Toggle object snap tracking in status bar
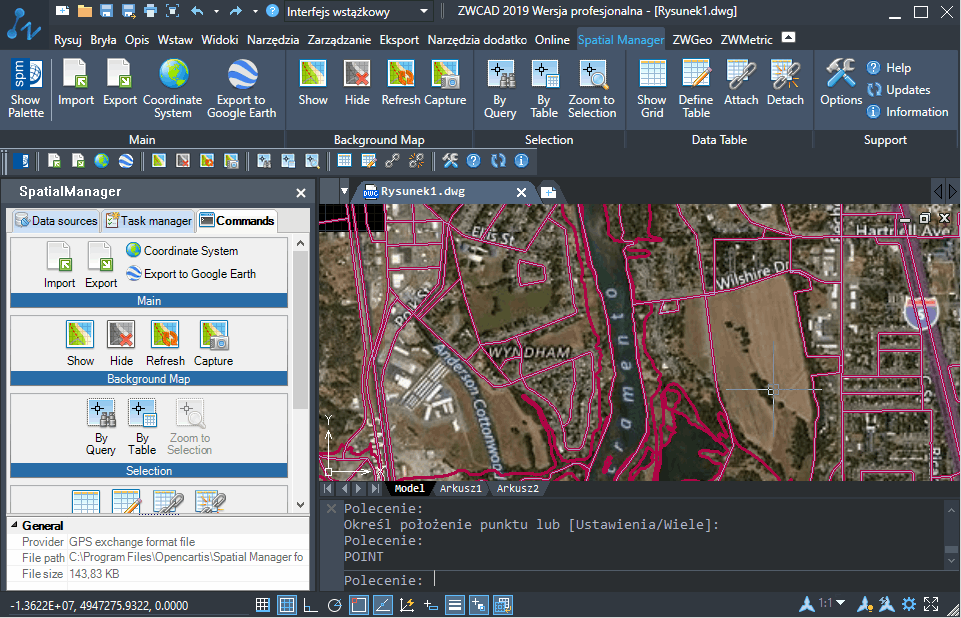The height and width of the screenshot is (618, 961). 382,605
